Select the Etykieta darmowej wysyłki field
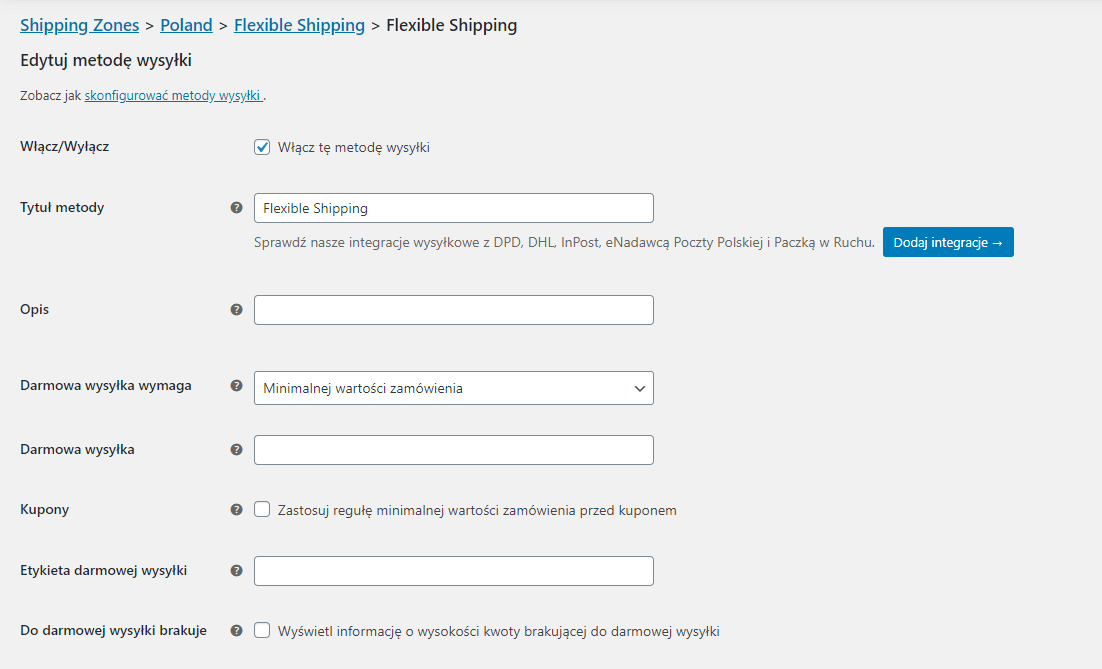1102x669 pixels. pyautogui.click(x=453, y=570)
